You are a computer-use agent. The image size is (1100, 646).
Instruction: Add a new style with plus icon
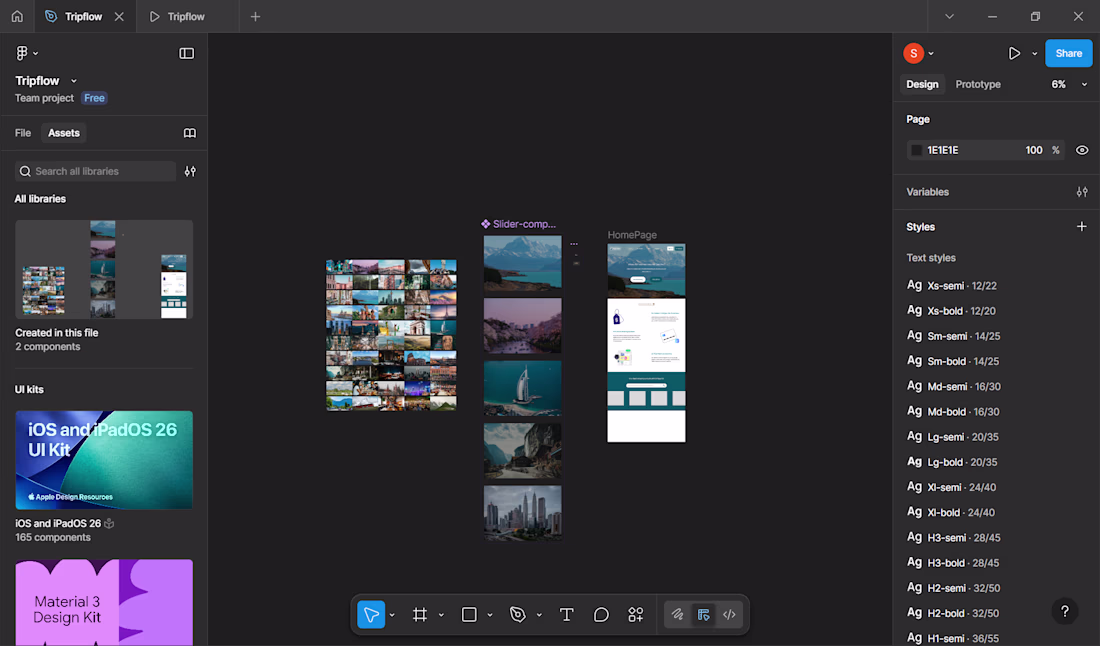pos(1082,227)
